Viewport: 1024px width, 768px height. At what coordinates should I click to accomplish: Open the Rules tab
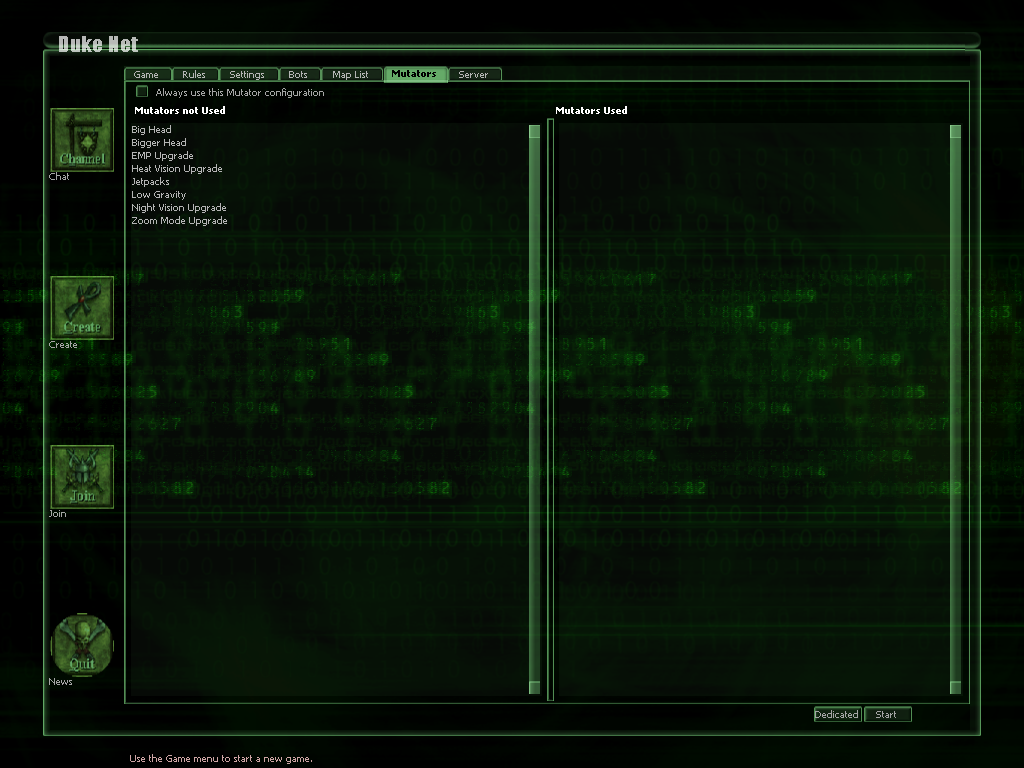194,74
